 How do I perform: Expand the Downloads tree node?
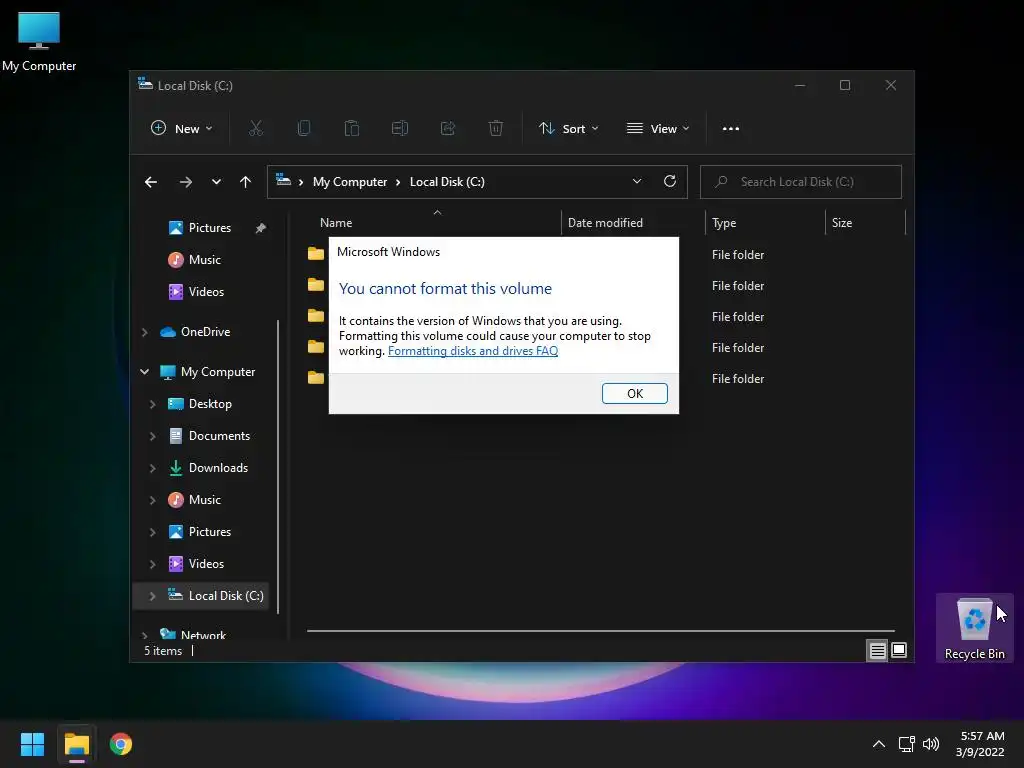click(152, 468)
